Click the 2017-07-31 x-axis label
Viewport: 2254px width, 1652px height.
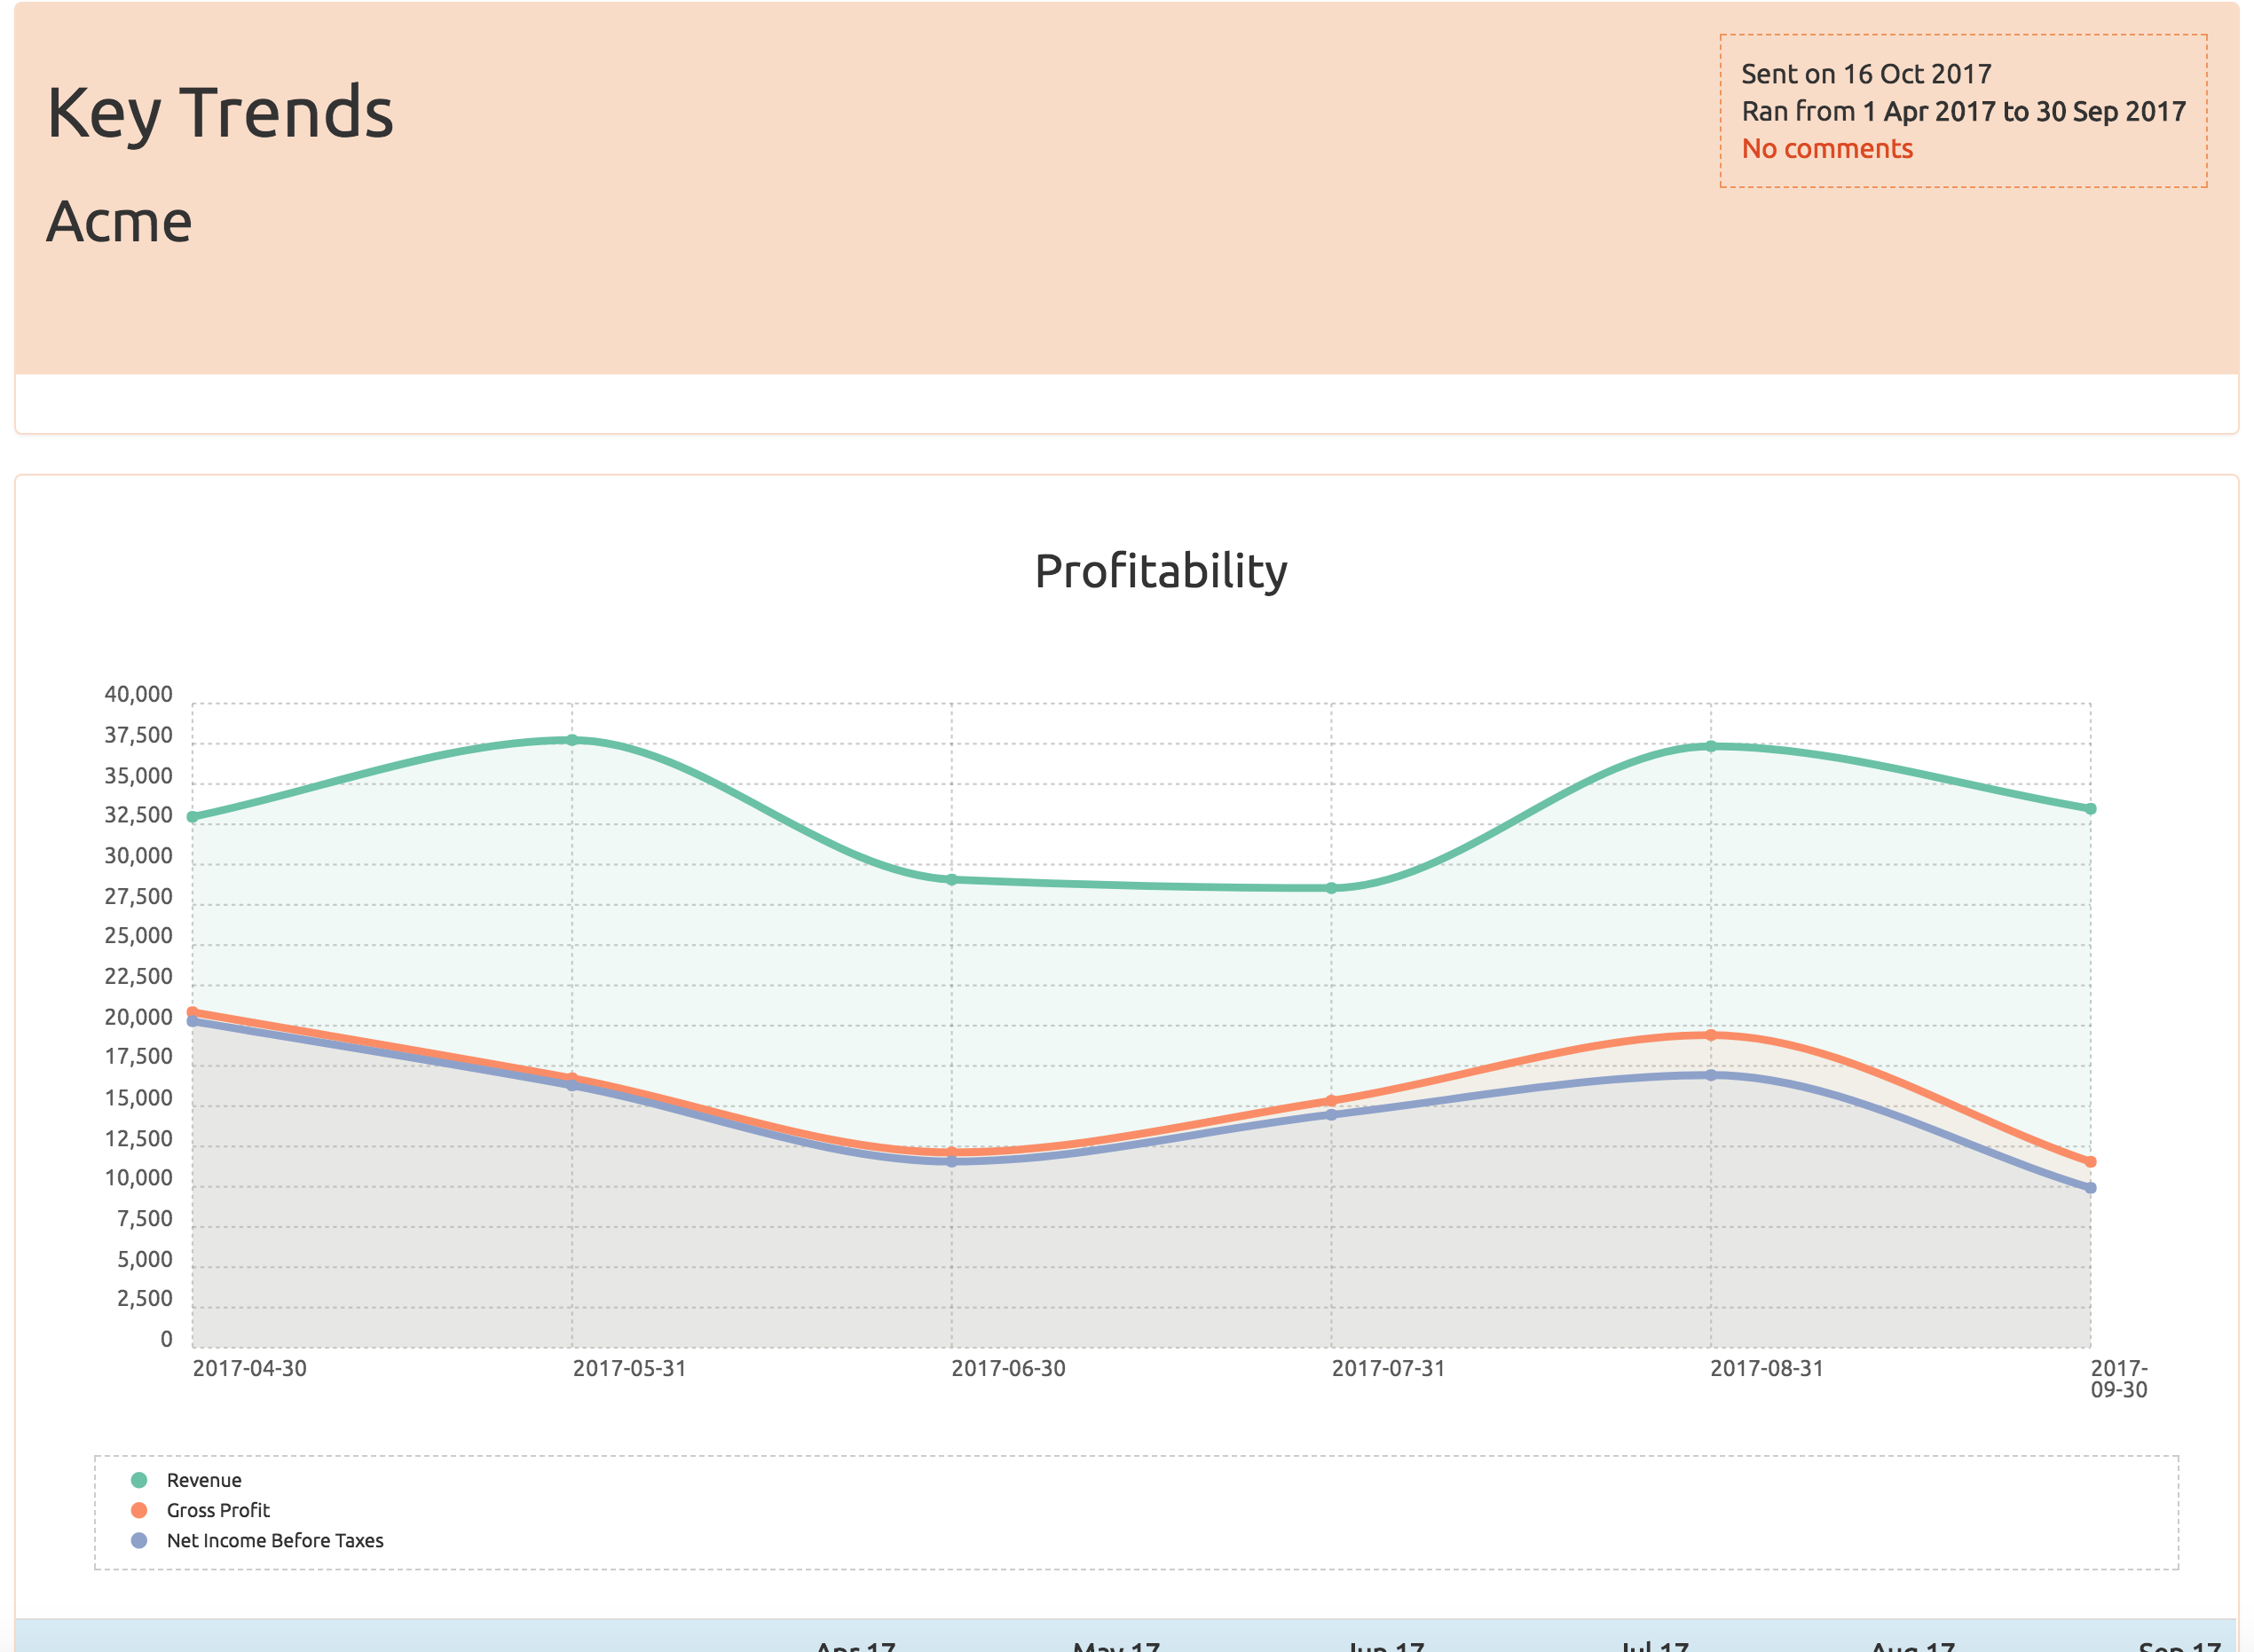coord(1388,1368)
